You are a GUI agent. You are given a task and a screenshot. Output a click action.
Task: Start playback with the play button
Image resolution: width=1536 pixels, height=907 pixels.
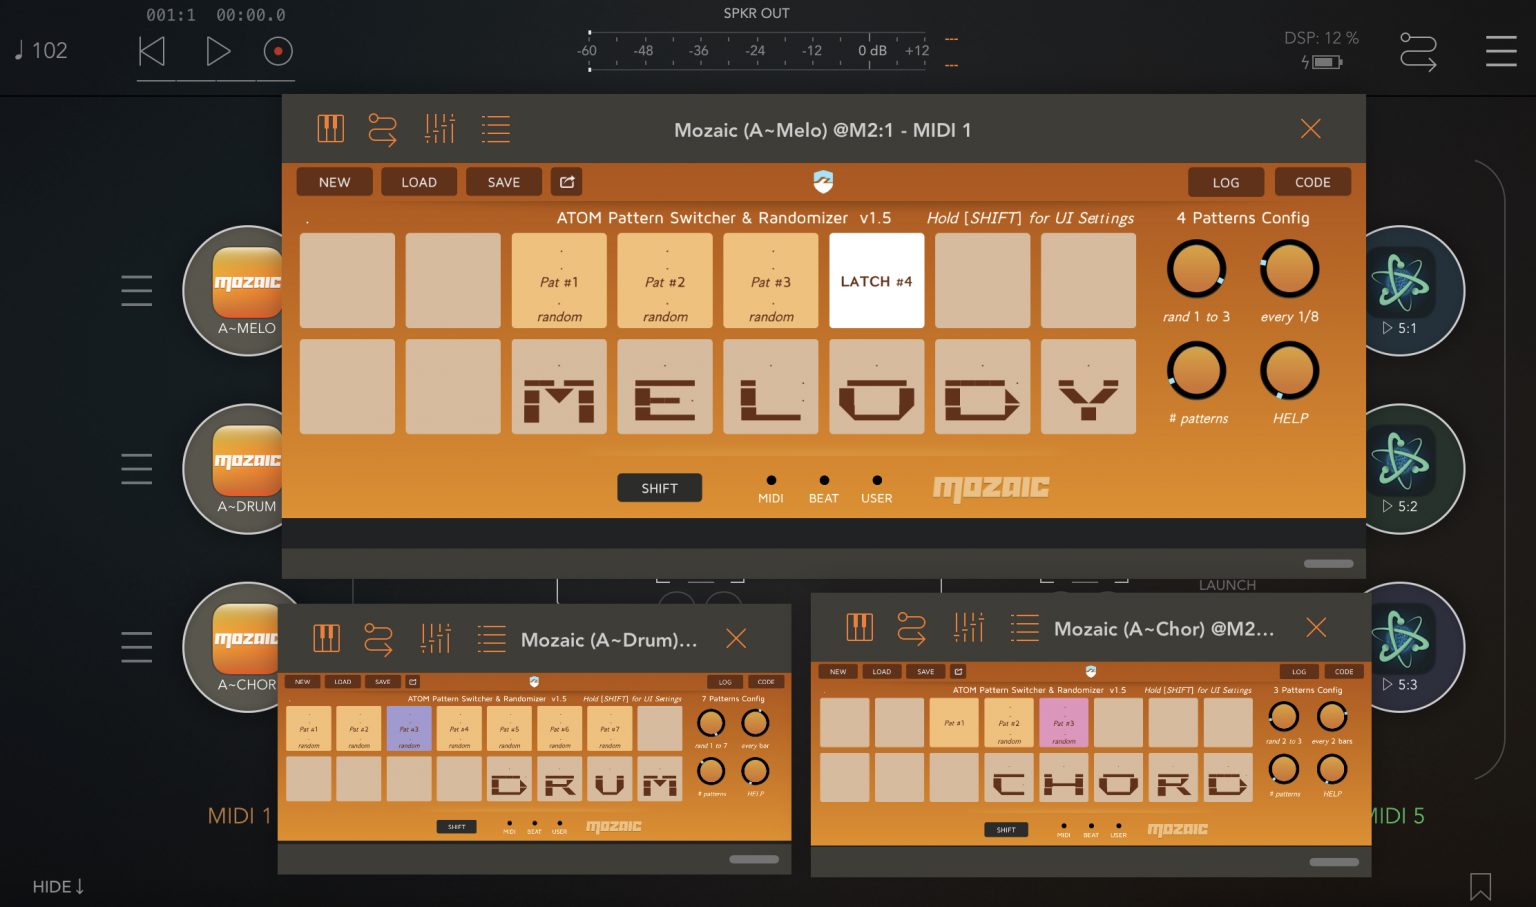[218, 51]
